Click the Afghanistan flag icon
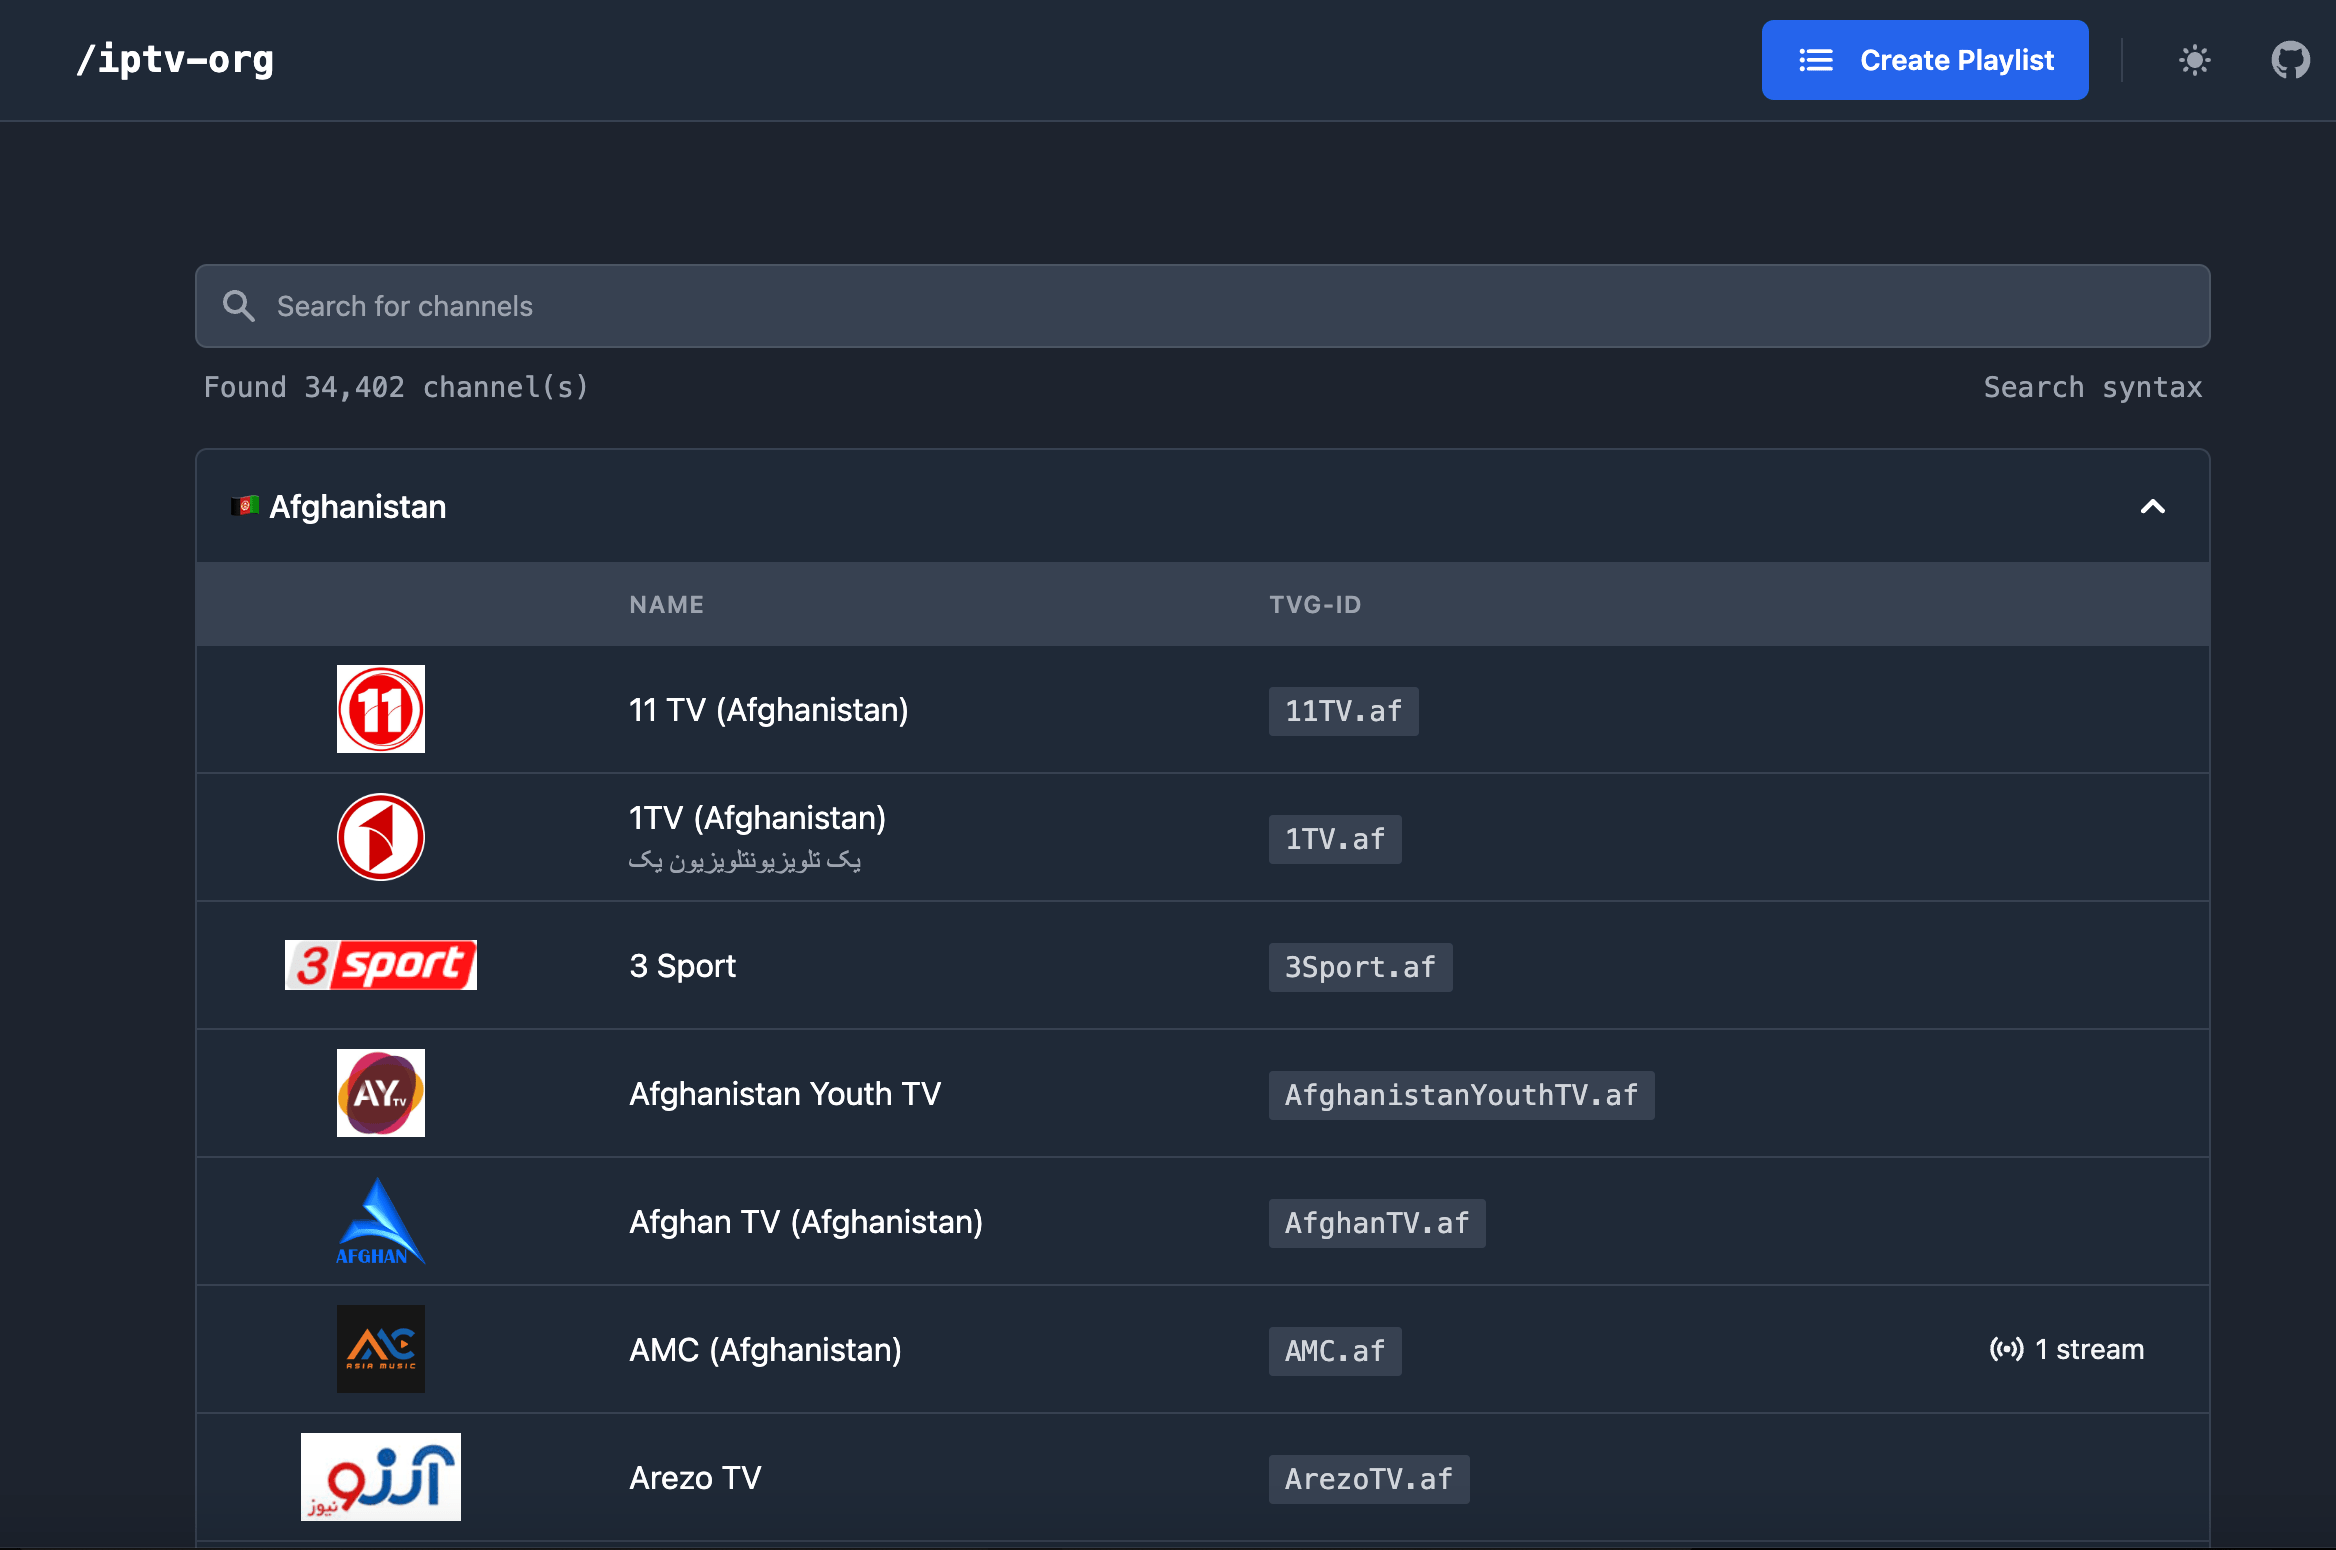This screenshot has width=2336, height=1550. pyautogui.click(x=245, y=506)
